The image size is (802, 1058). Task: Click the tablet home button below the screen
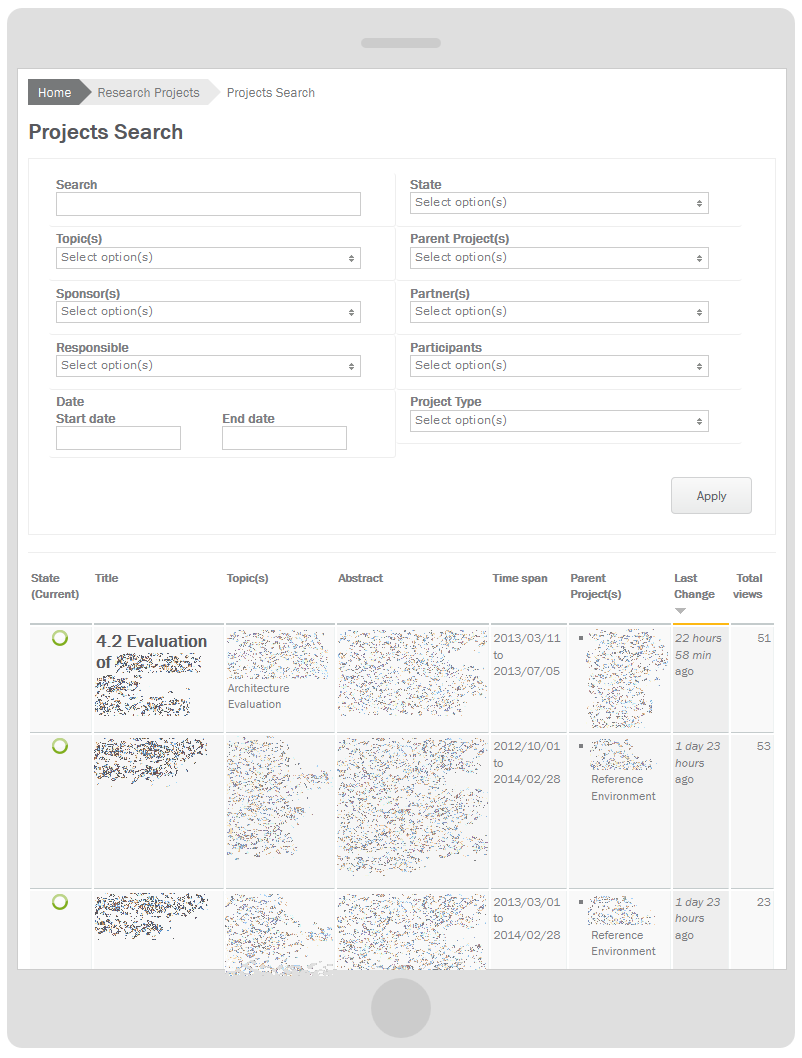(x=401, y=1007)
